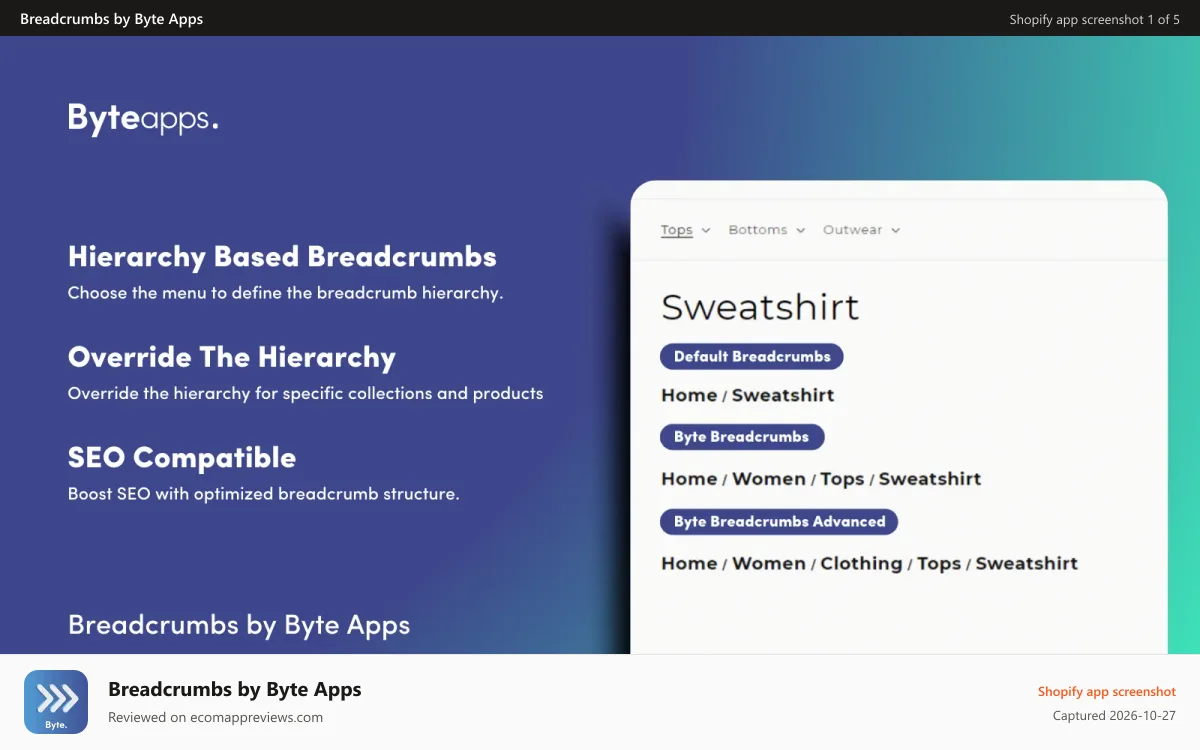
Task: Click the Hierarchy Based Breadcrumbs heading
Action: click(282, 257)
